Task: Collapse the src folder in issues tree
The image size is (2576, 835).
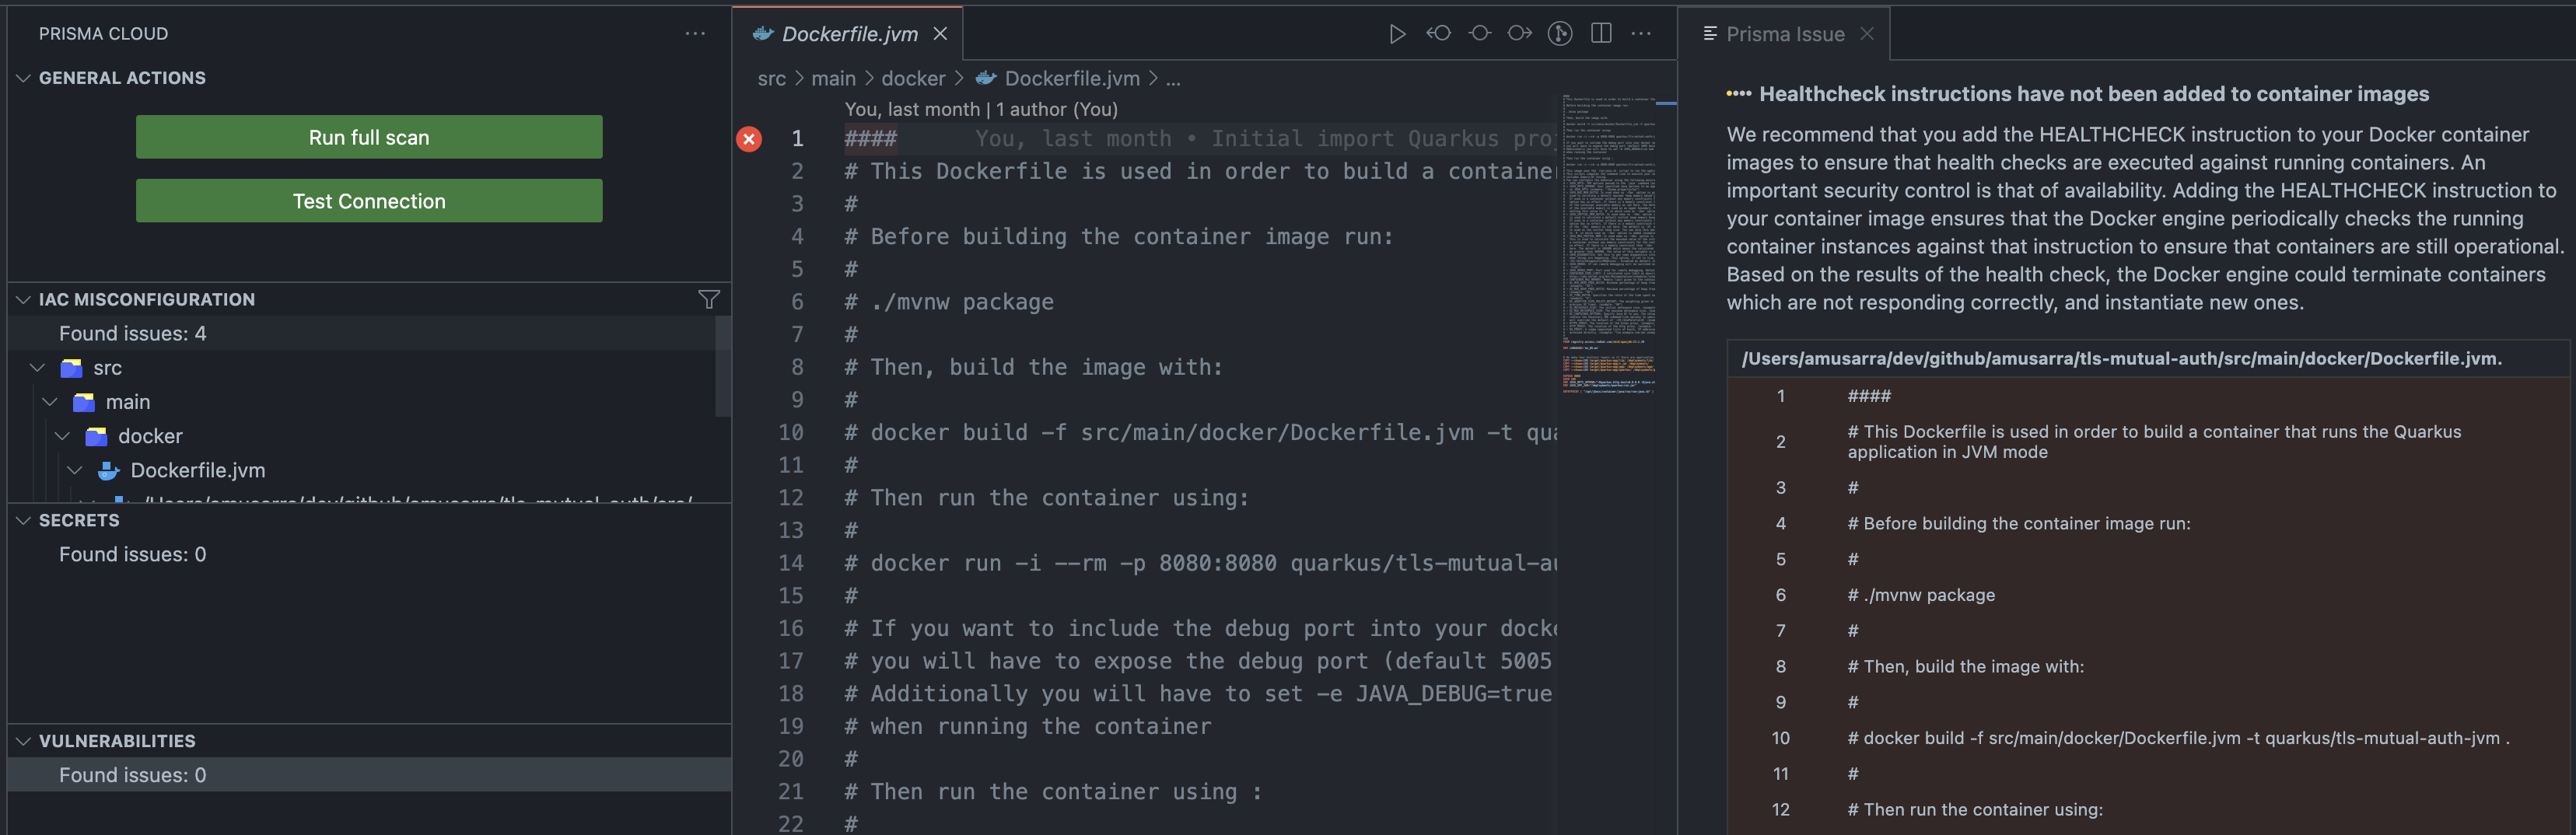Action: click(x=38, y=368)
